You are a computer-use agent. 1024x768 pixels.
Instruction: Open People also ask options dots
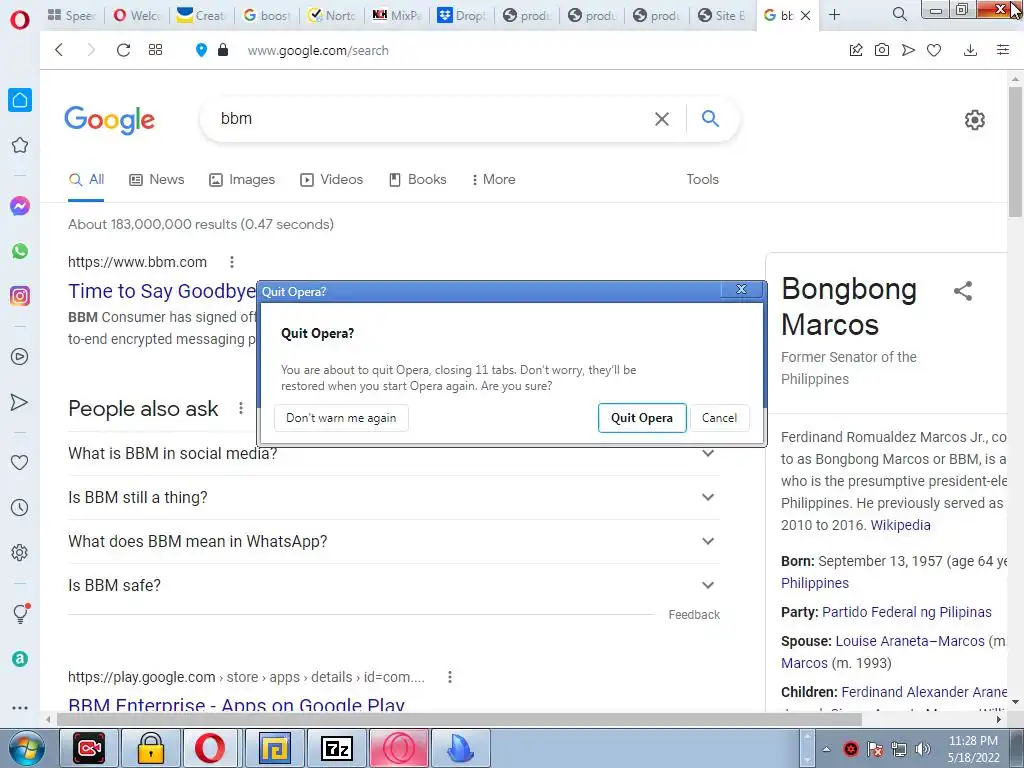tap(241, 408)
